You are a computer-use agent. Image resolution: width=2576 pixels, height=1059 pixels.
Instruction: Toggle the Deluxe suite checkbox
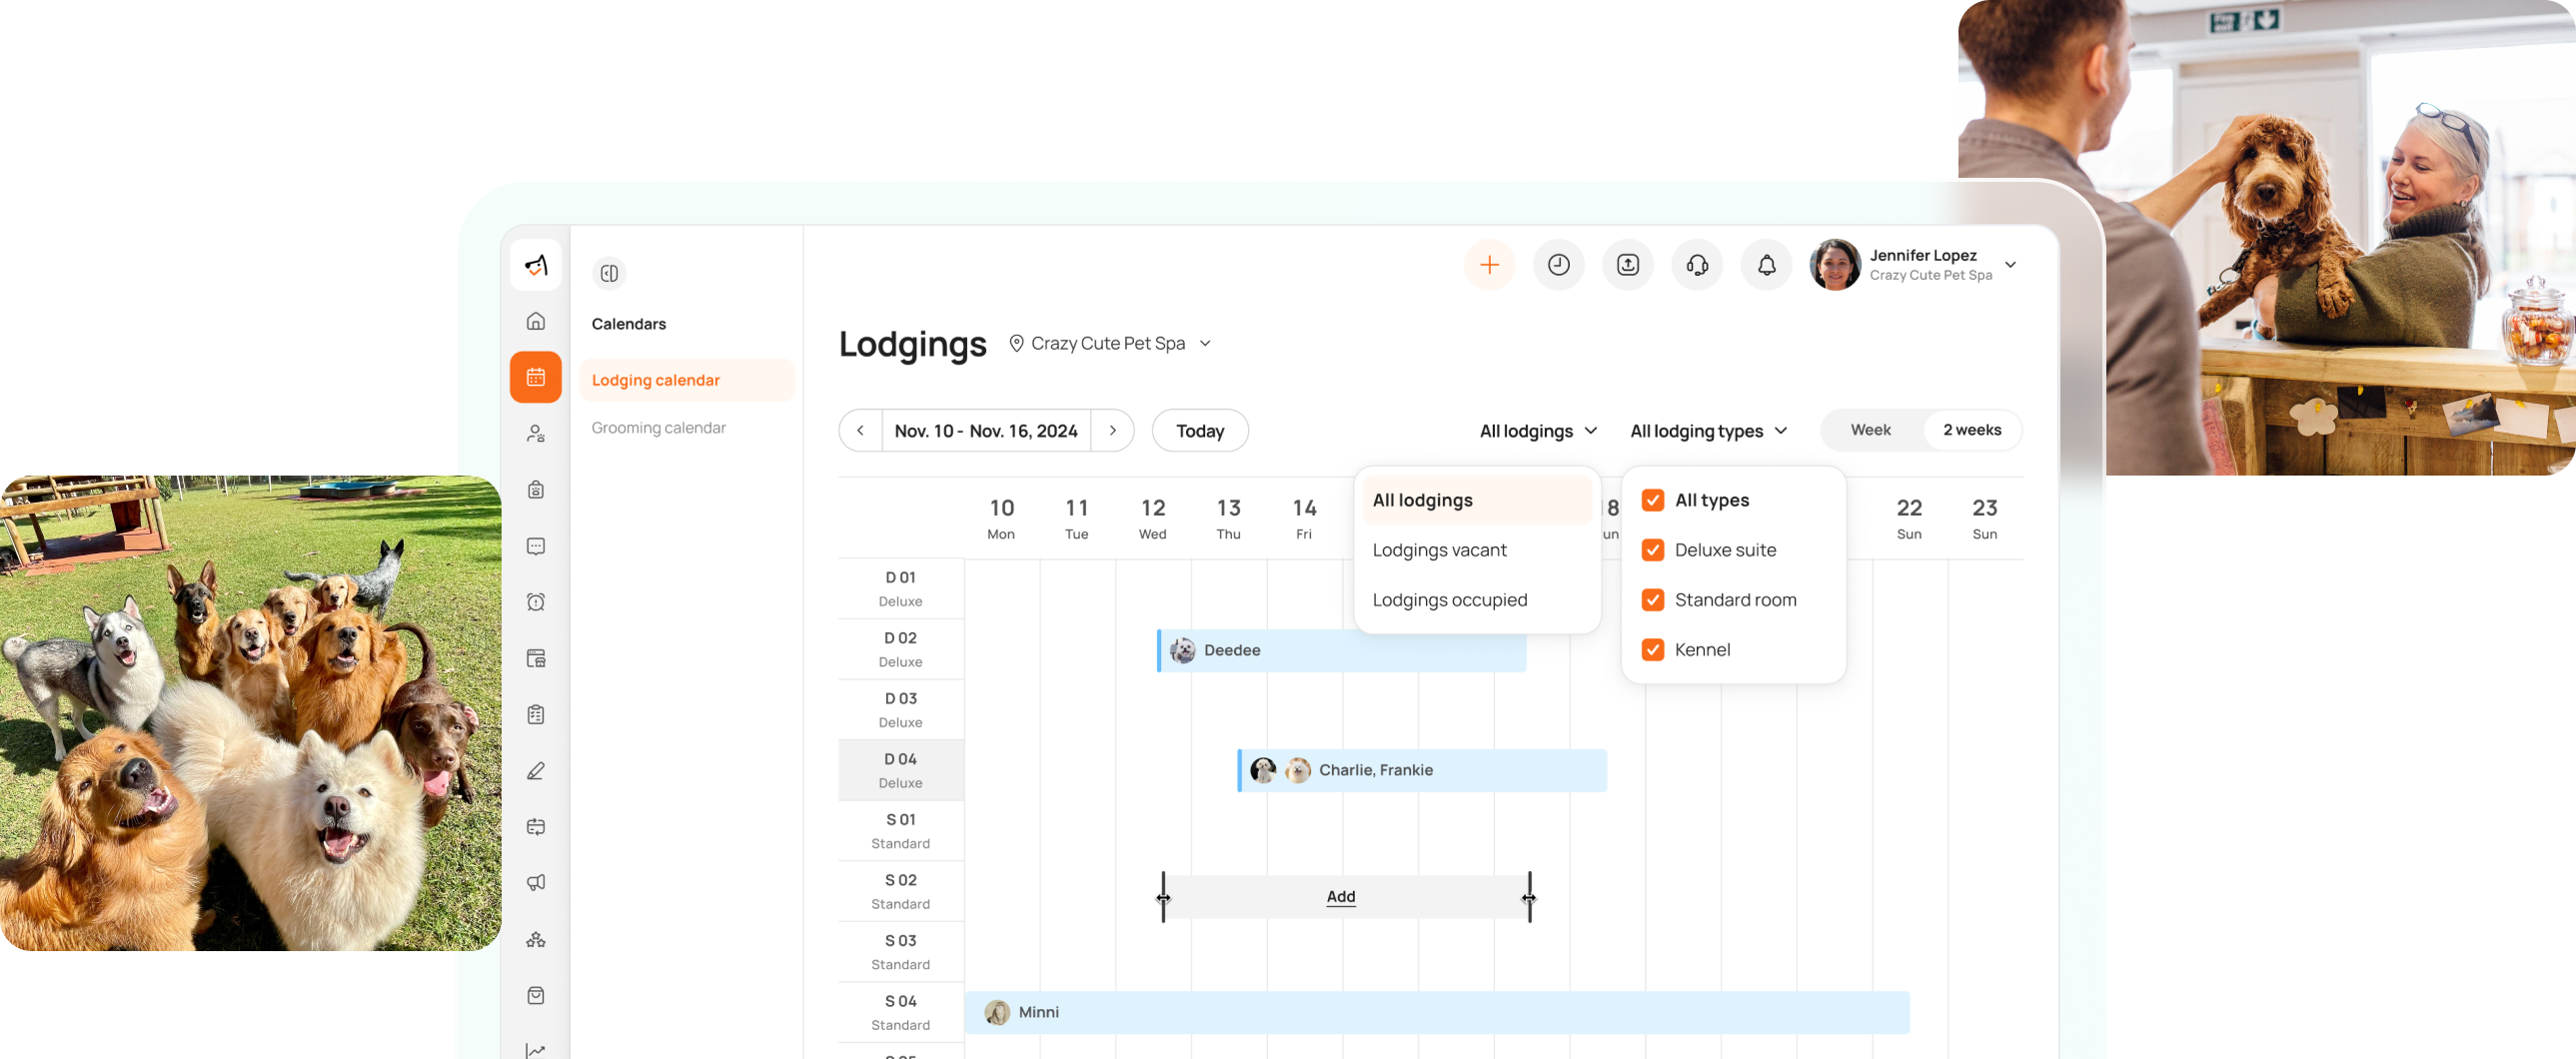[1653, 550]
